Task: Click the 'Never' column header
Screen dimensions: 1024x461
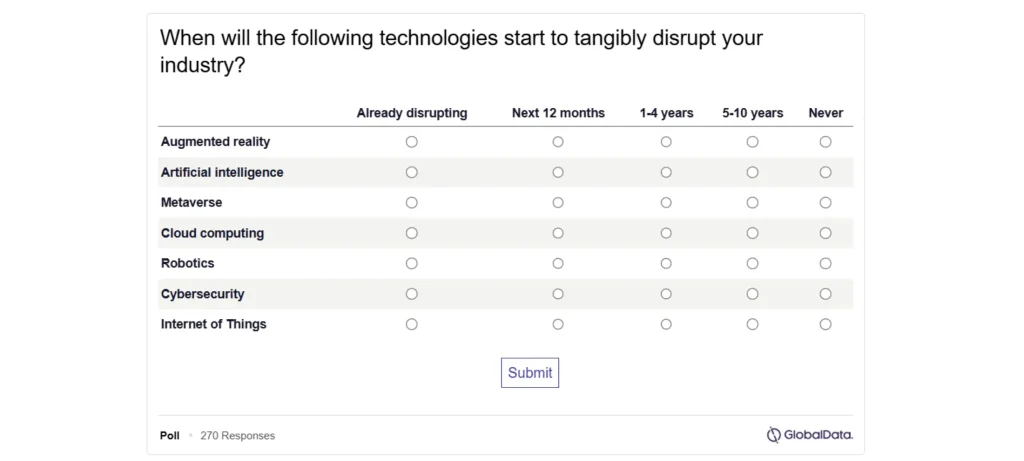Action: tap(825, 113)
